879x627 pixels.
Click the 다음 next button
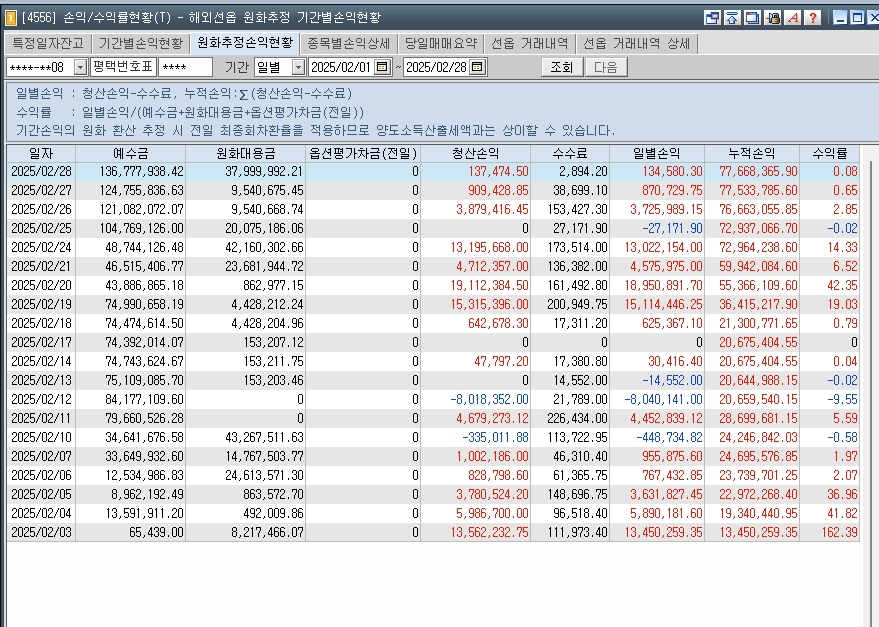click(x=605, y=67)
